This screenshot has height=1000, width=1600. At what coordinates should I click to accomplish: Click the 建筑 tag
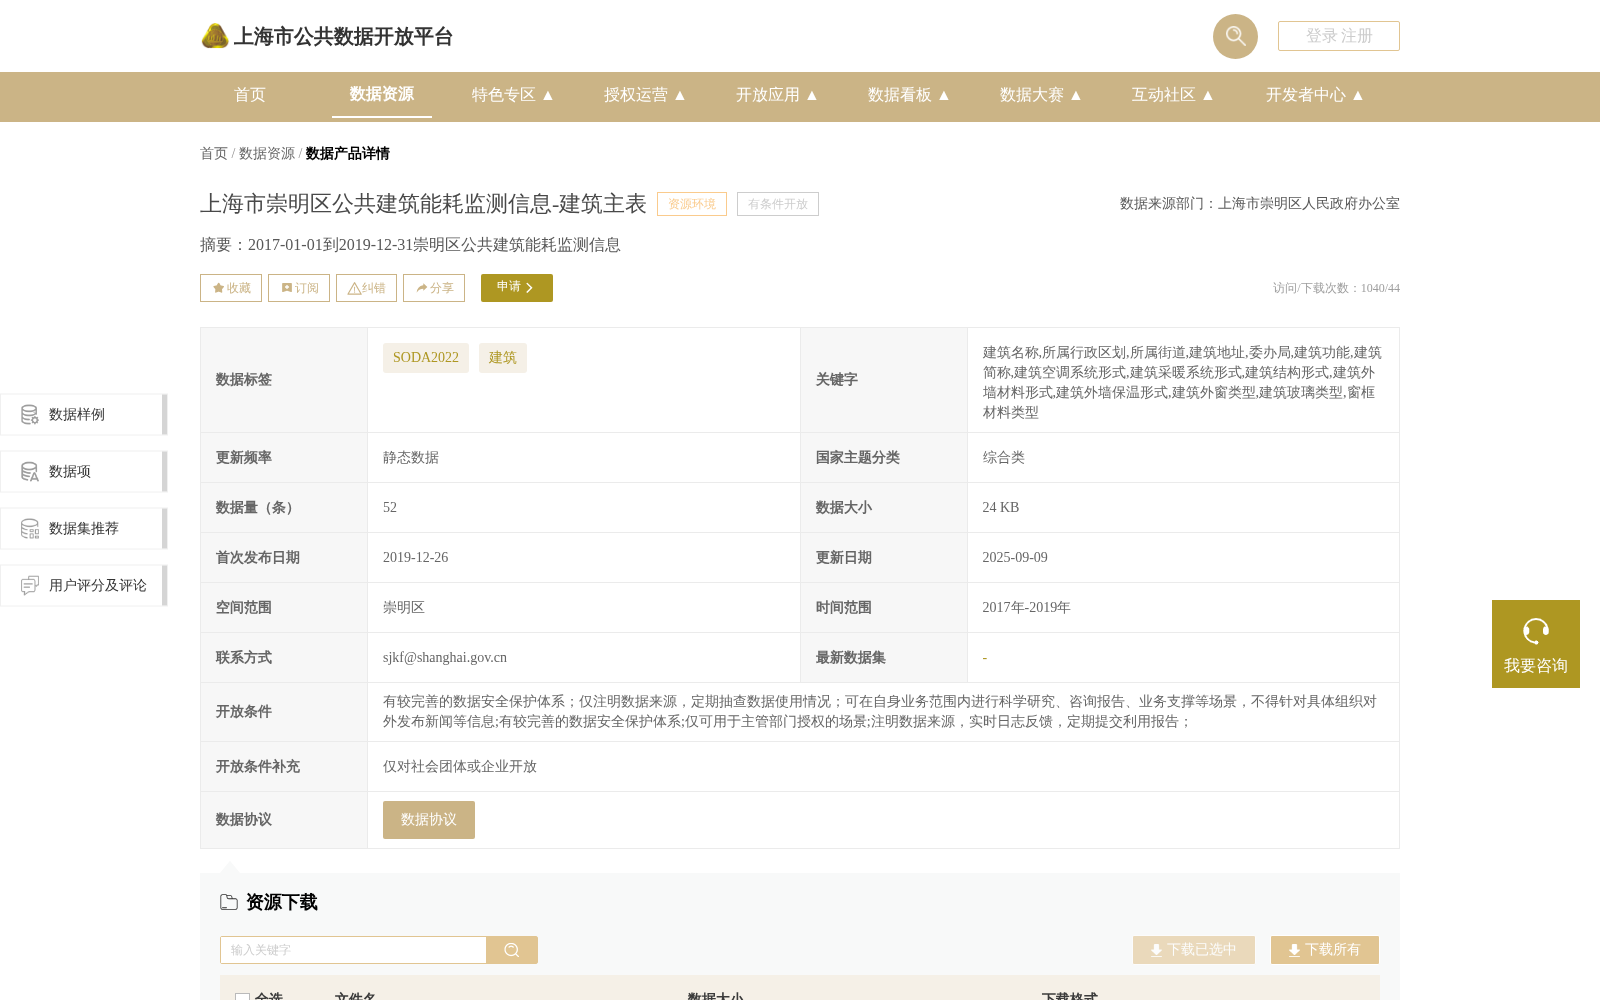[x=503, y=358]
